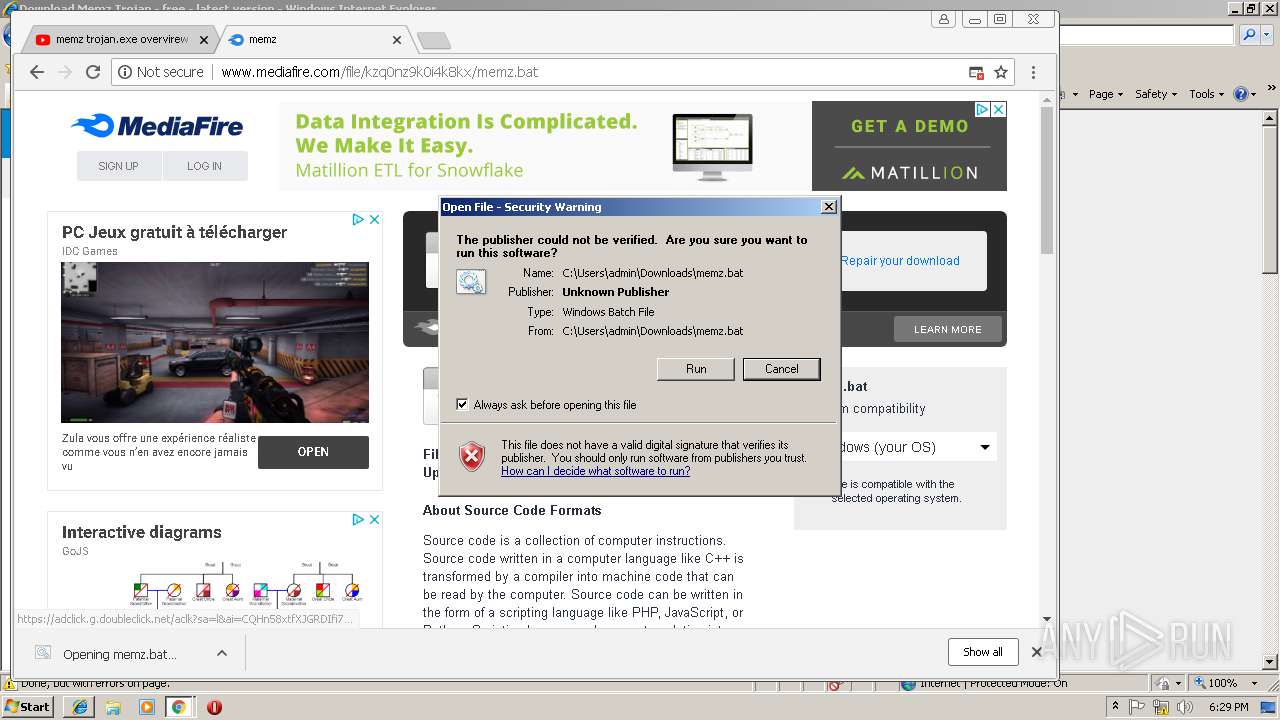Cancel the Open File security warning
The height and width of the screenshot is (720, 1280).
(x=781, y=369)
